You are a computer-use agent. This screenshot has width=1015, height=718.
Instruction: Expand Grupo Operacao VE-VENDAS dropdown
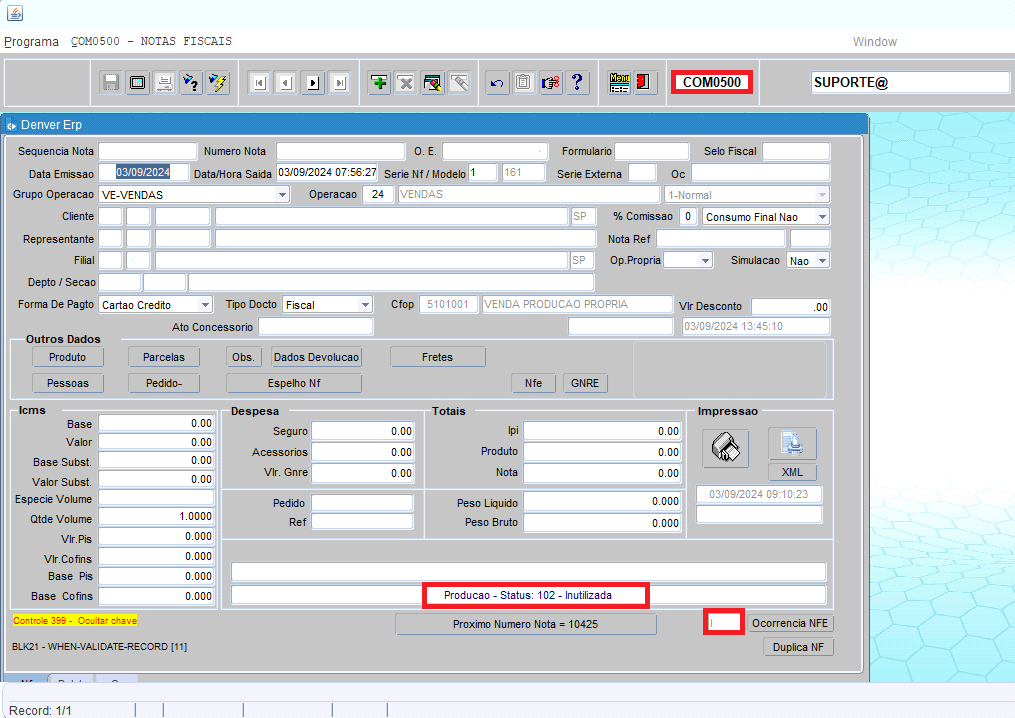pyautogui.click(x=282, y=195)
